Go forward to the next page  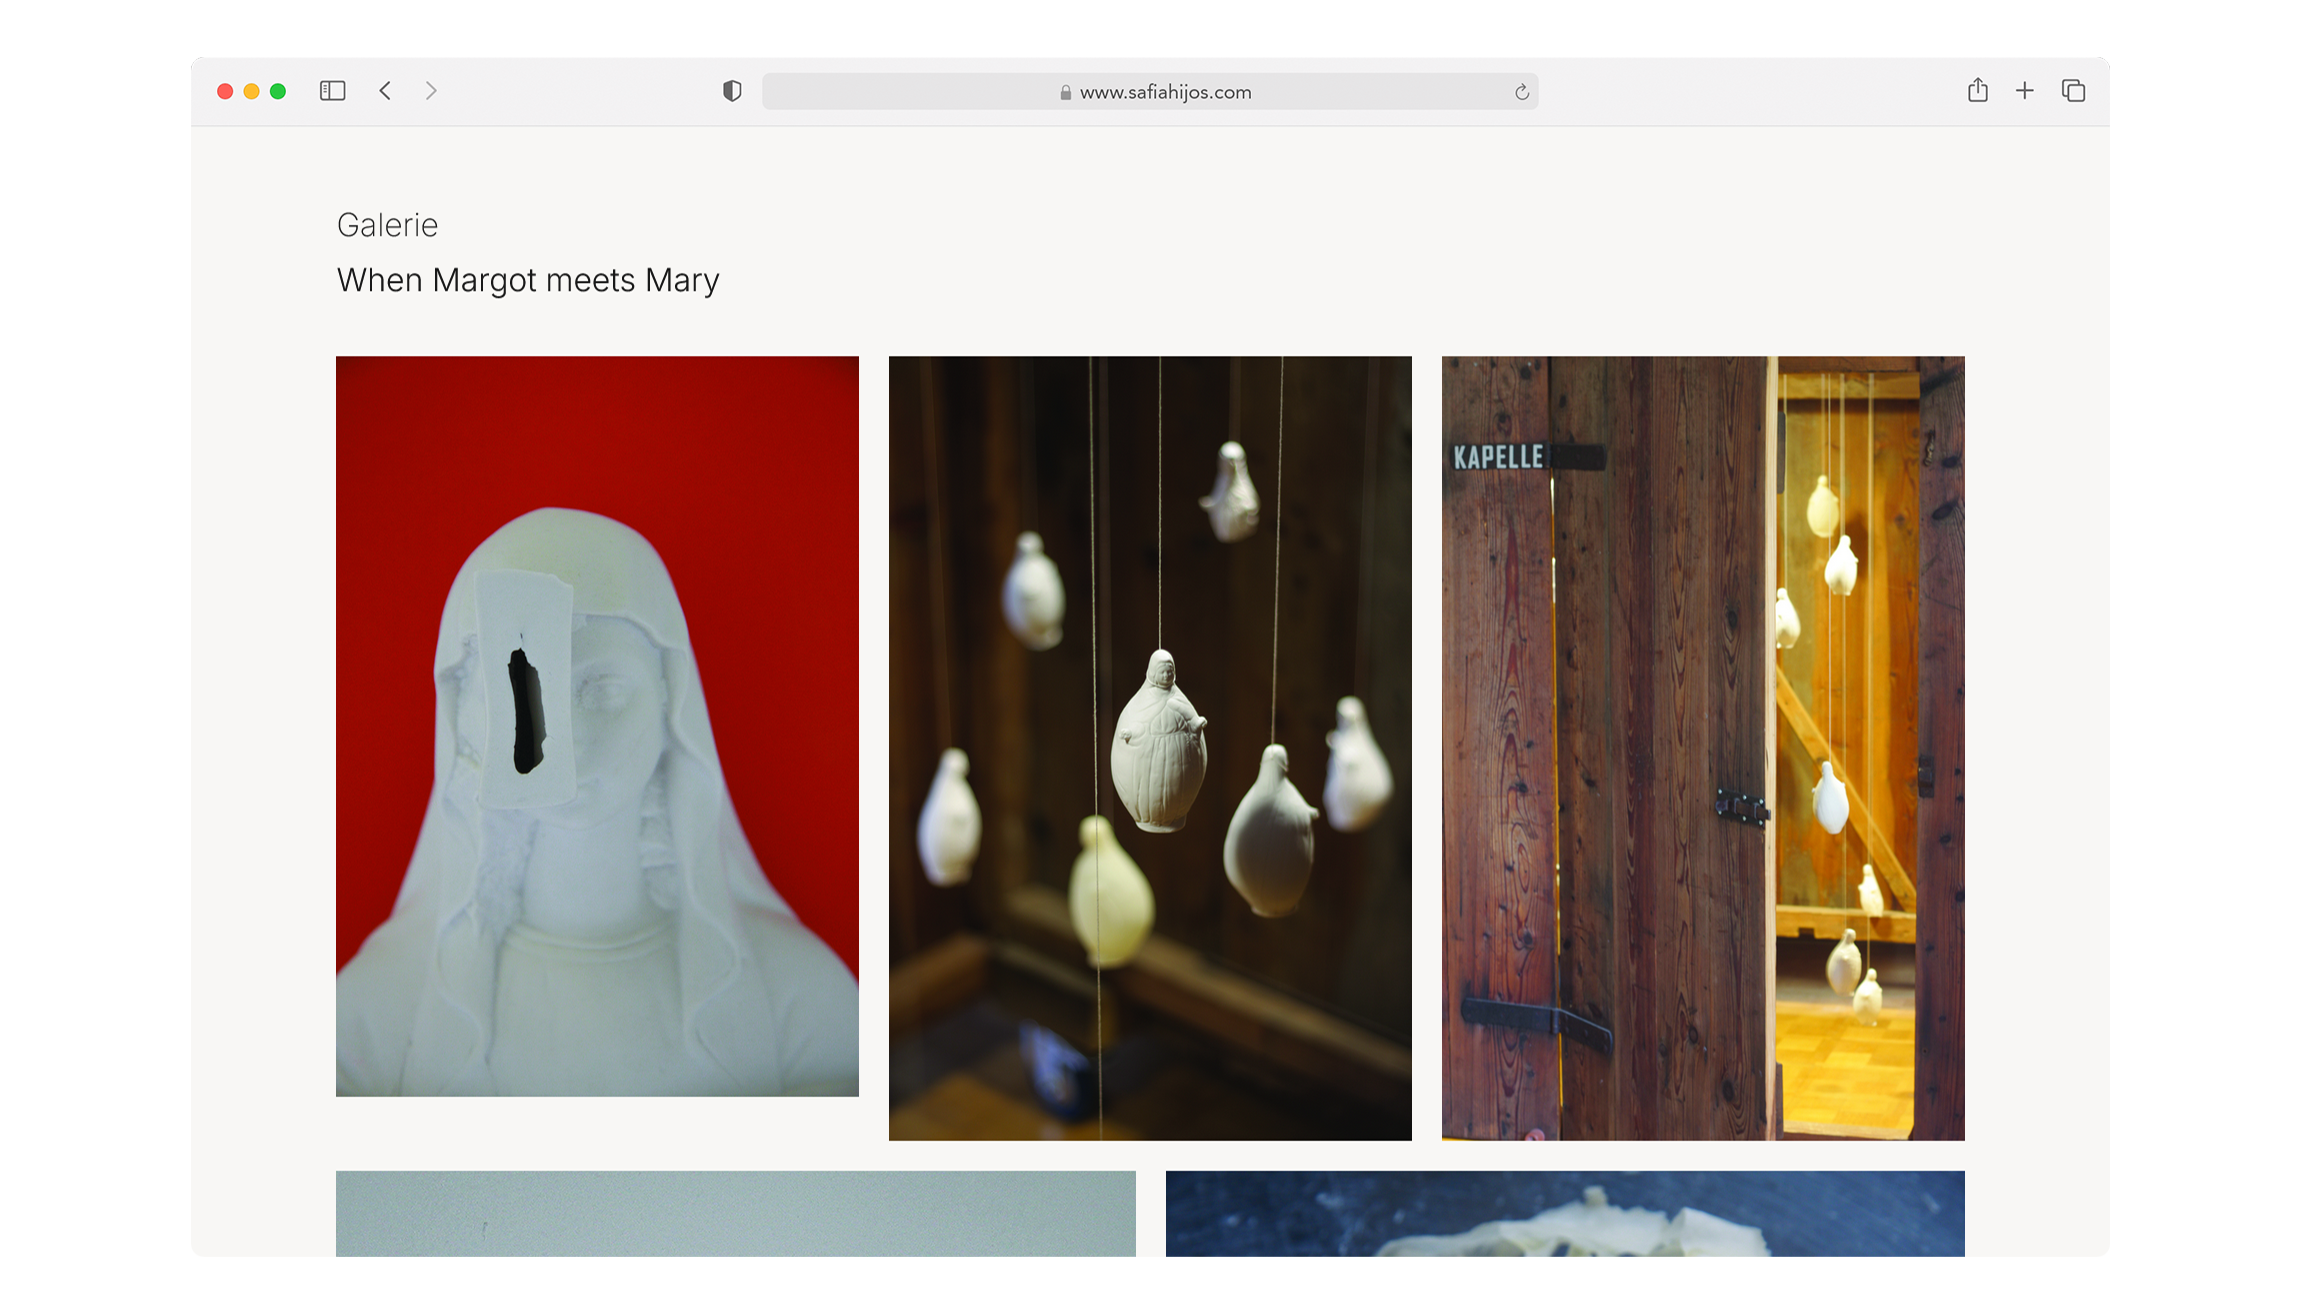click(x=431, y=91)
